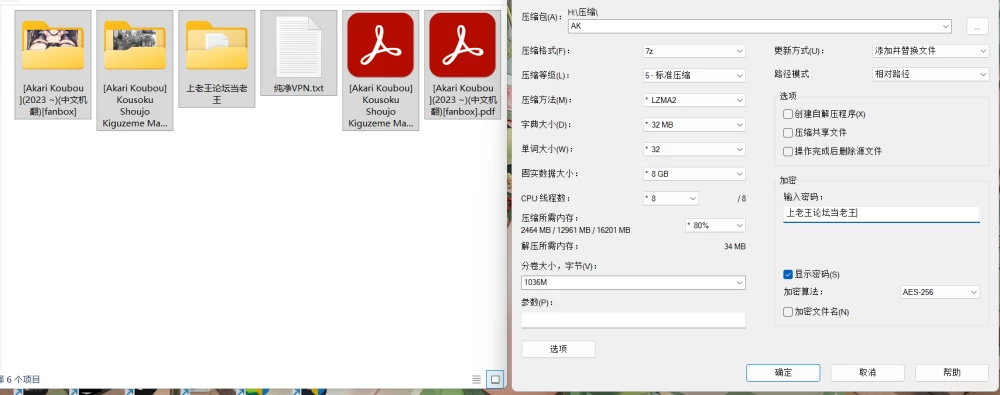
Task: Enable 加密文件名 checkbox
Action: pos(788,312)
